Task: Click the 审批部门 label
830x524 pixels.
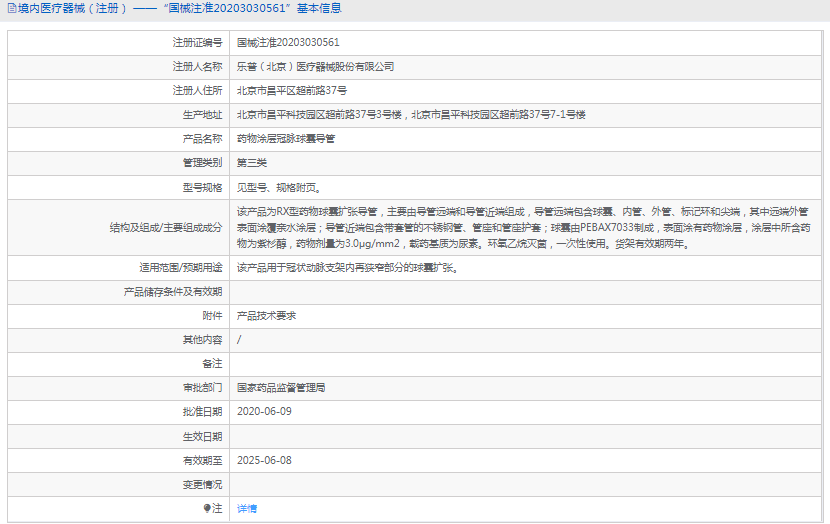Action: (x=202, y=388)
